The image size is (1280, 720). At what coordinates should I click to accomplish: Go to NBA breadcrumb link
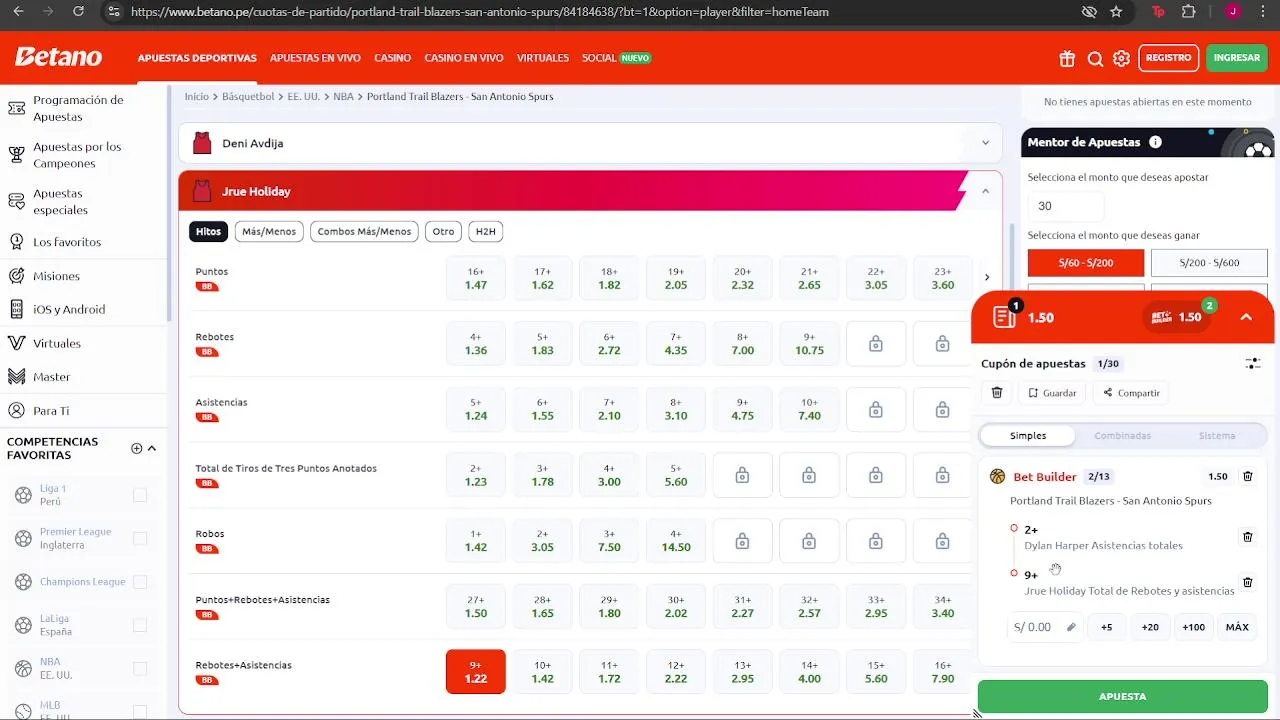[x=343, y=97]
